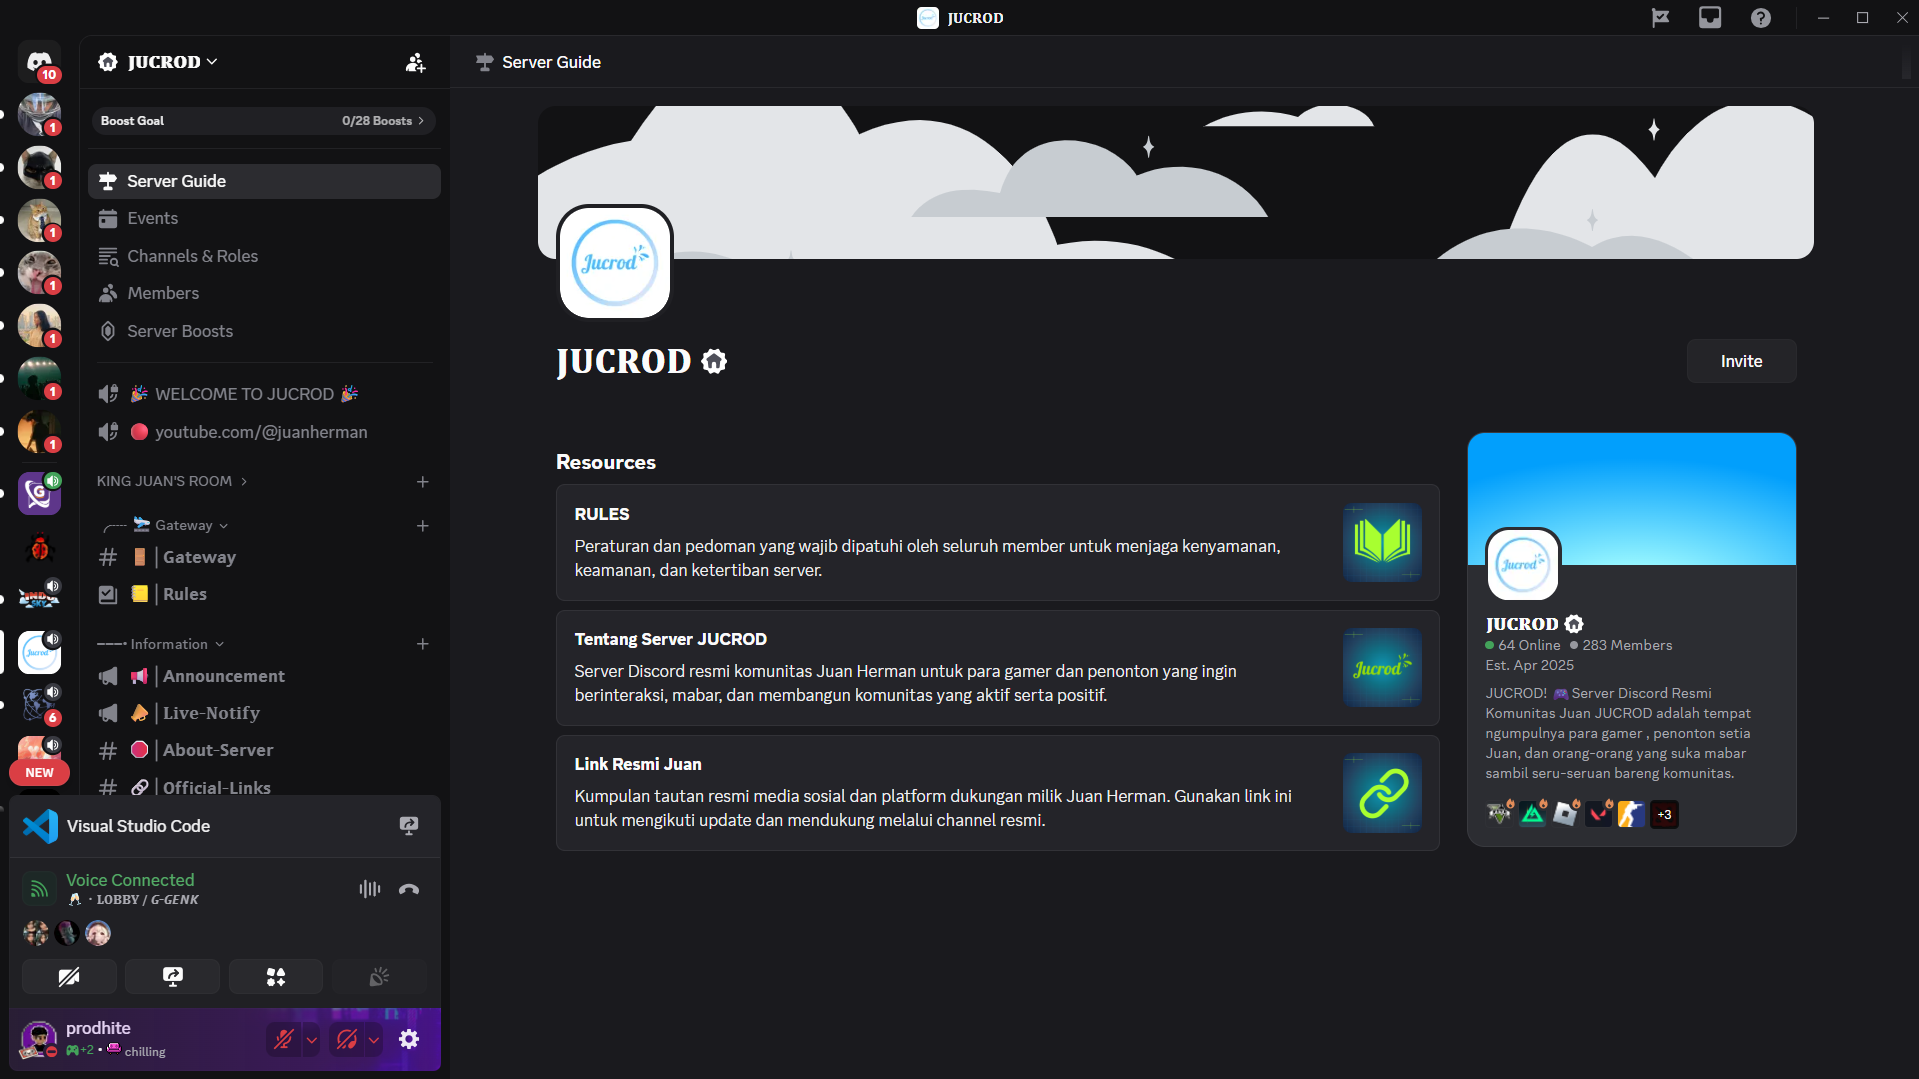Open Members list in sidebar

264,293
